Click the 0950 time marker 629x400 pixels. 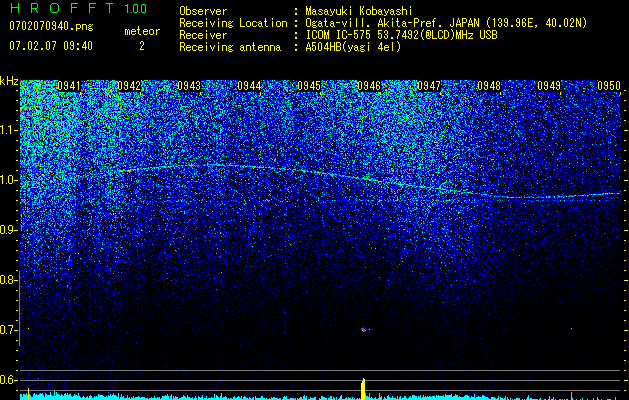coord(609,86)
